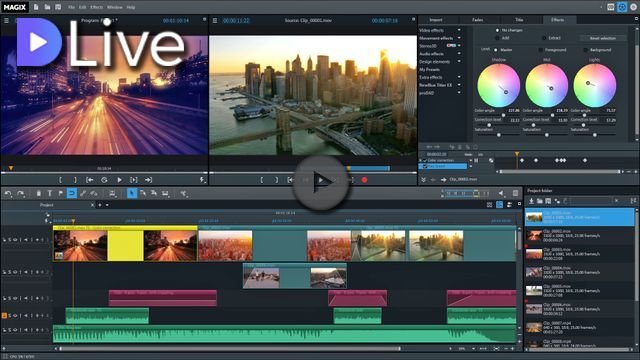Select the mouse pointer selection tool
The height and width of the screenshot is (360, 640).
click(132, 193)
